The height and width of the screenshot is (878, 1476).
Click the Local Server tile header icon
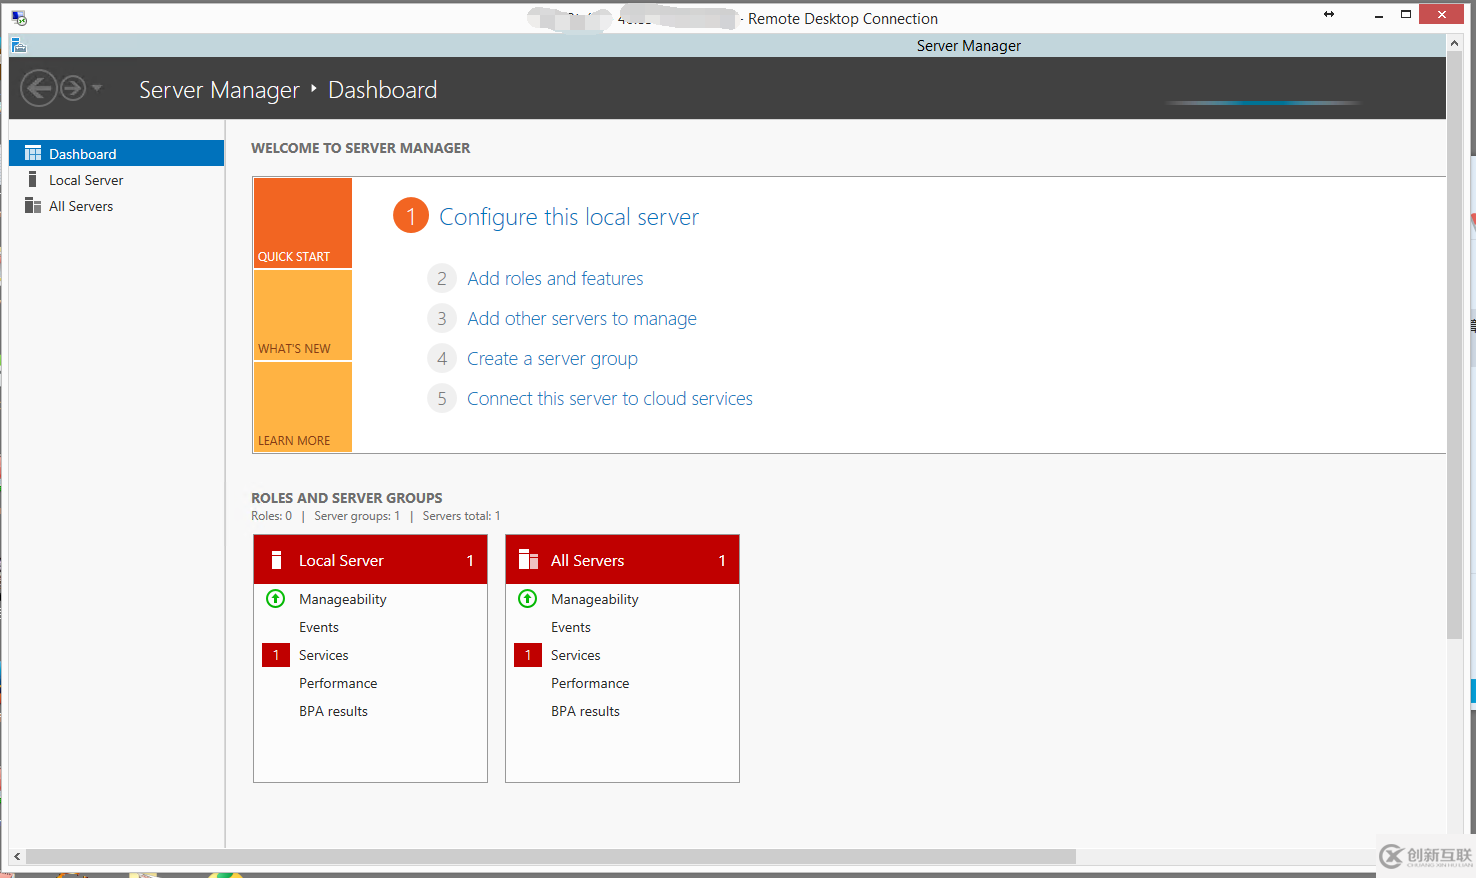point(277,560)
